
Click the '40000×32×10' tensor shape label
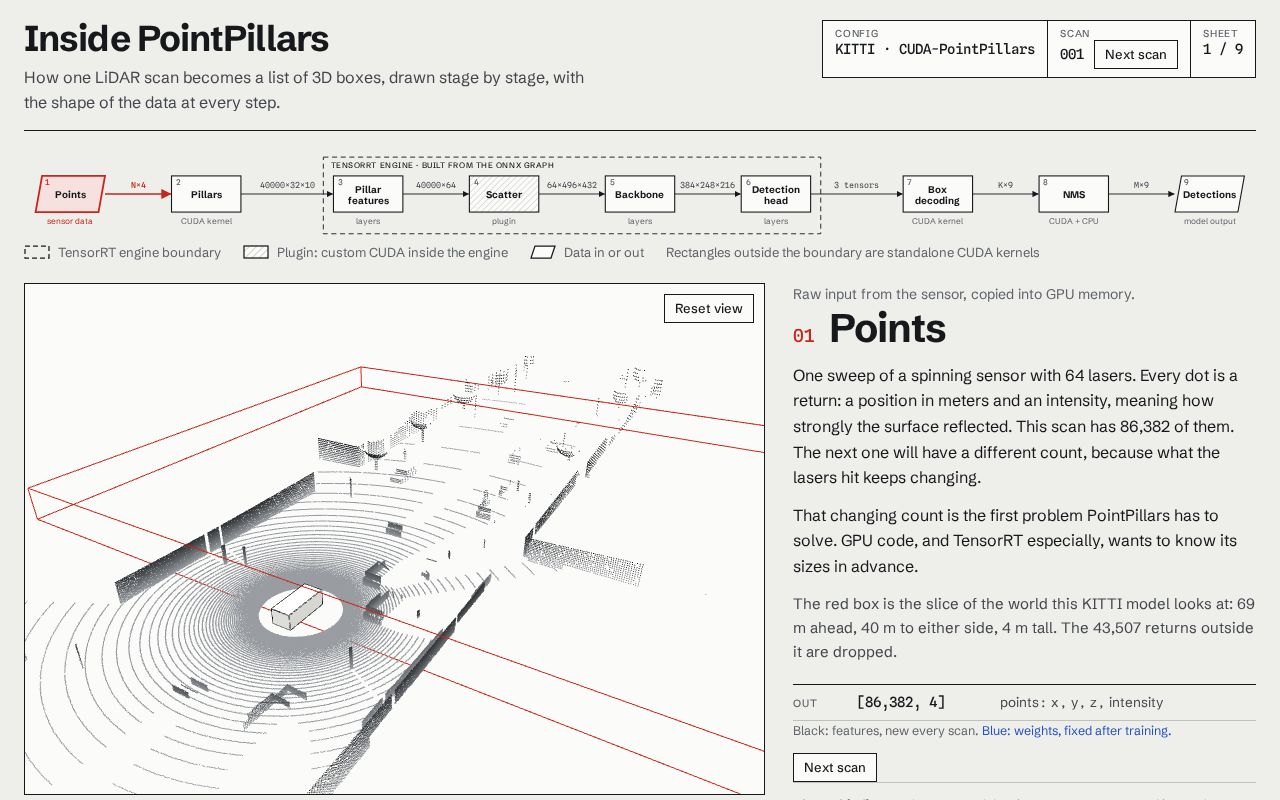pyautogui.click(x=287, y=185)
